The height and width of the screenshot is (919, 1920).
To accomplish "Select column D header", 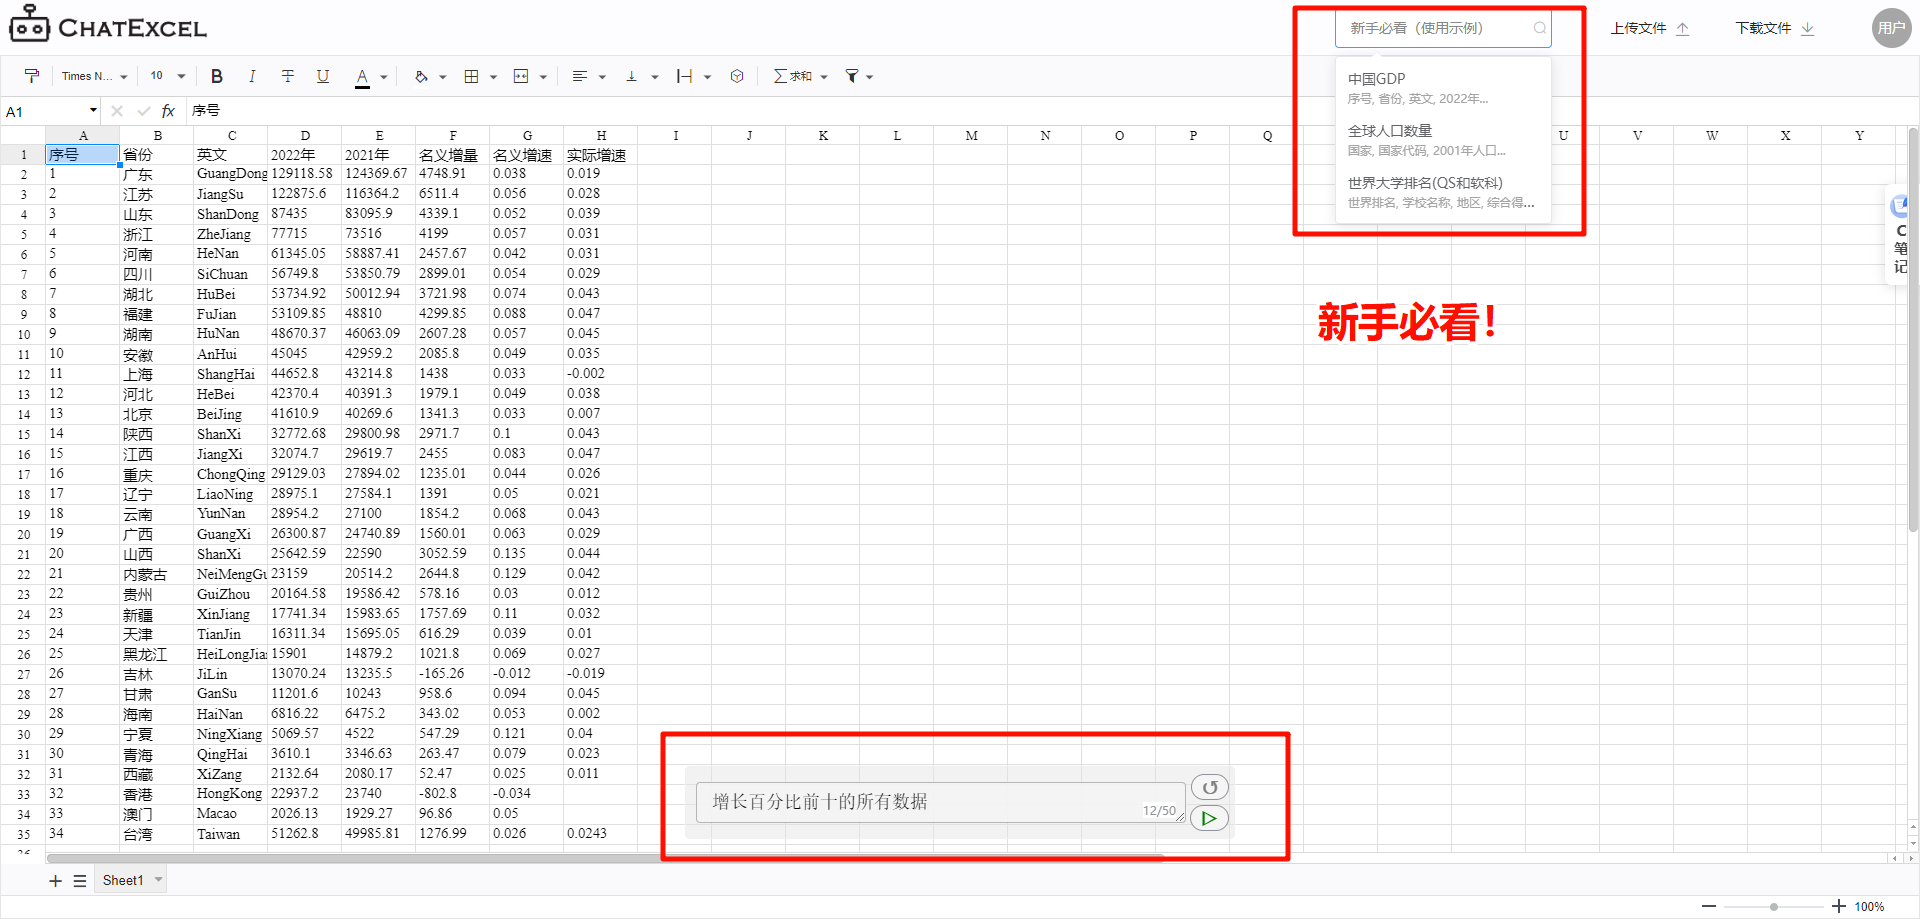I will tap(304, 135).
